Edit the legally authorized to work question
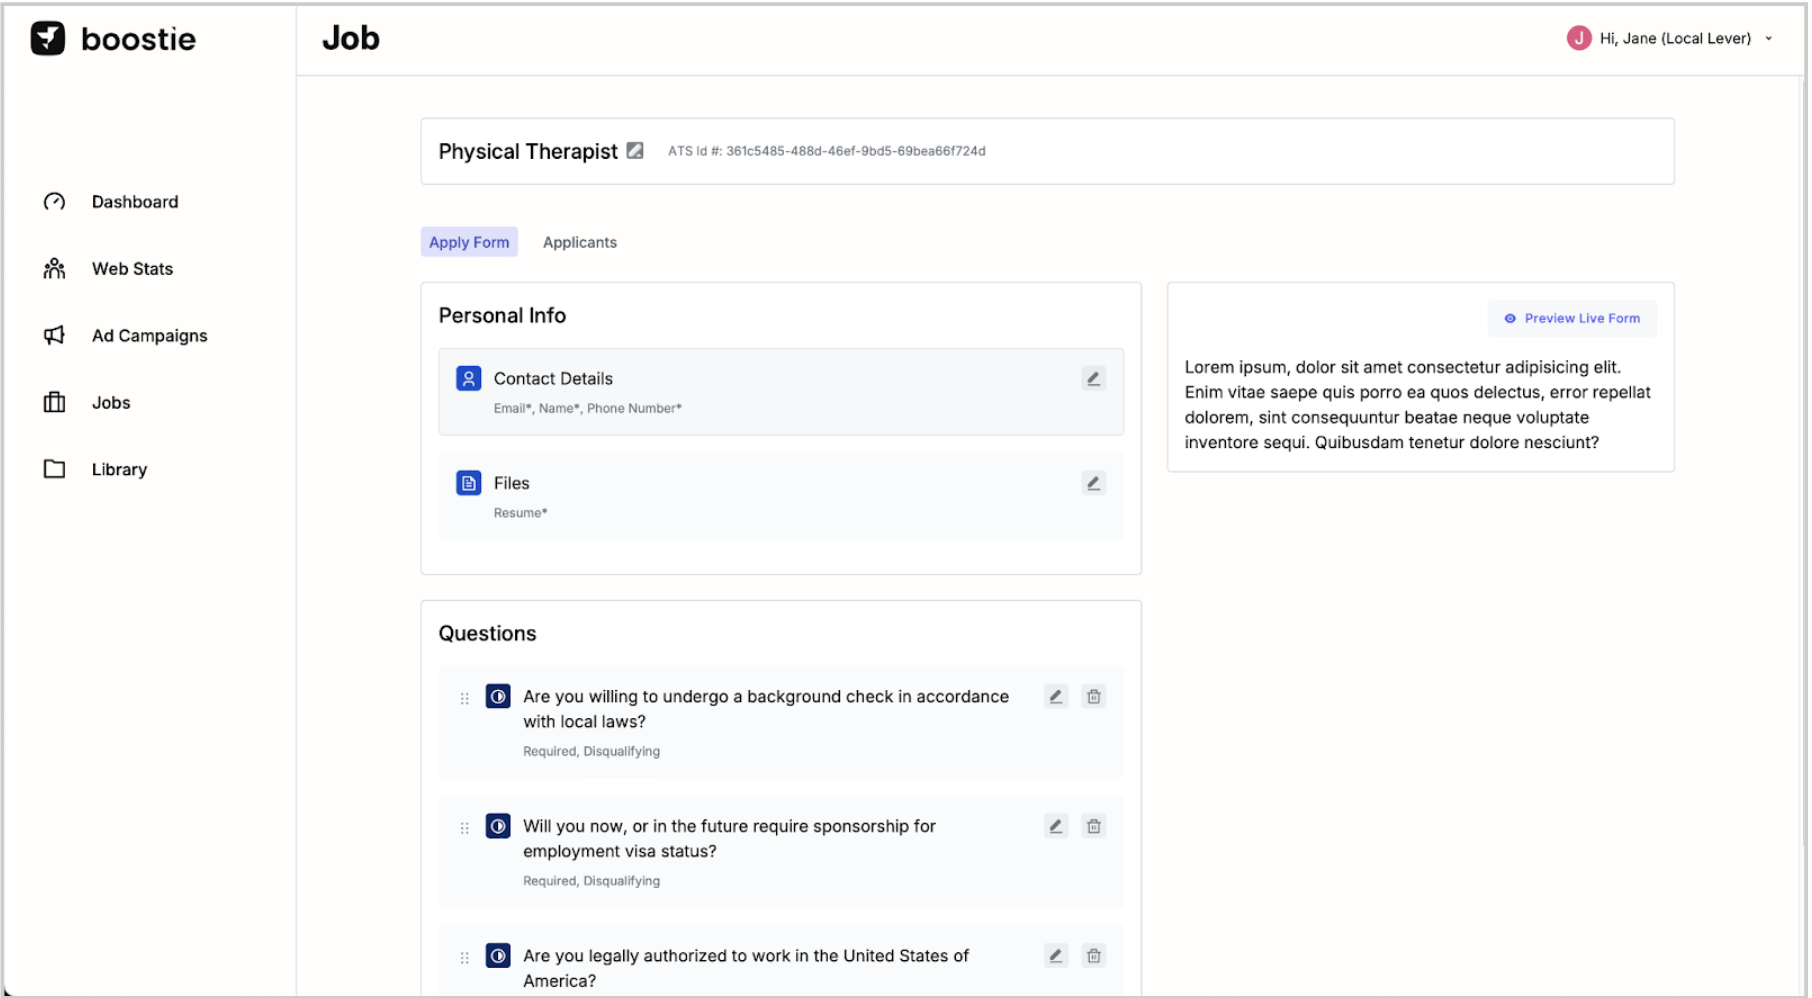1812x998 pixels. coord(1055,956)
